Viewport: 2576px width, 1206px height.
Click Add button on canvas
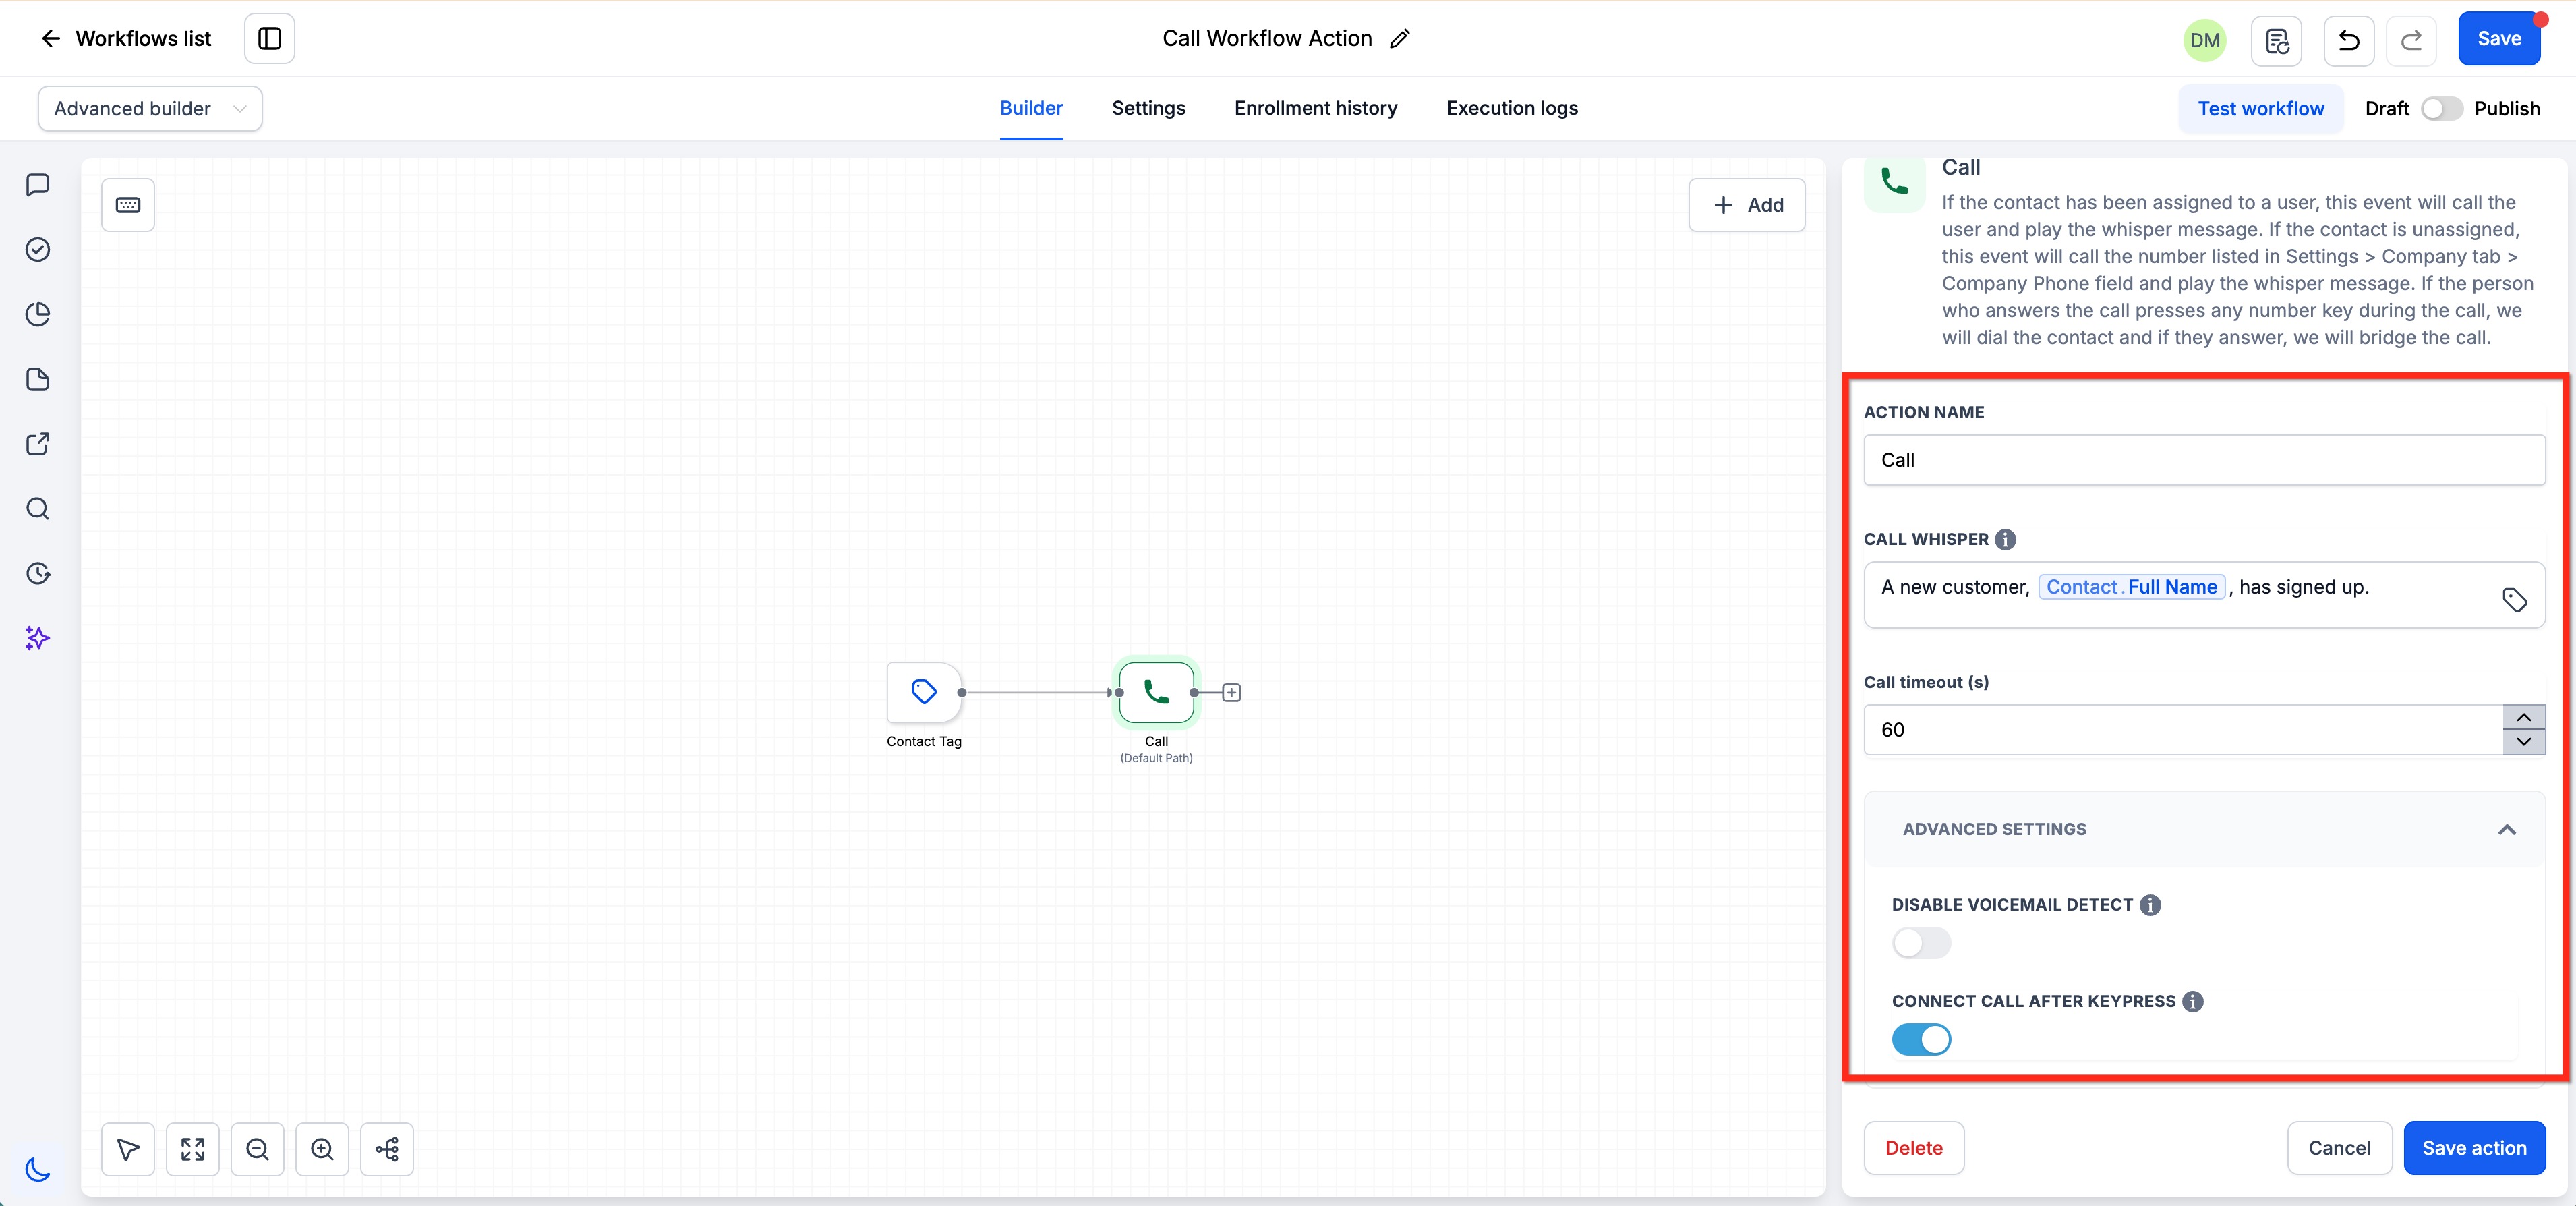[x=1746, y=205]
